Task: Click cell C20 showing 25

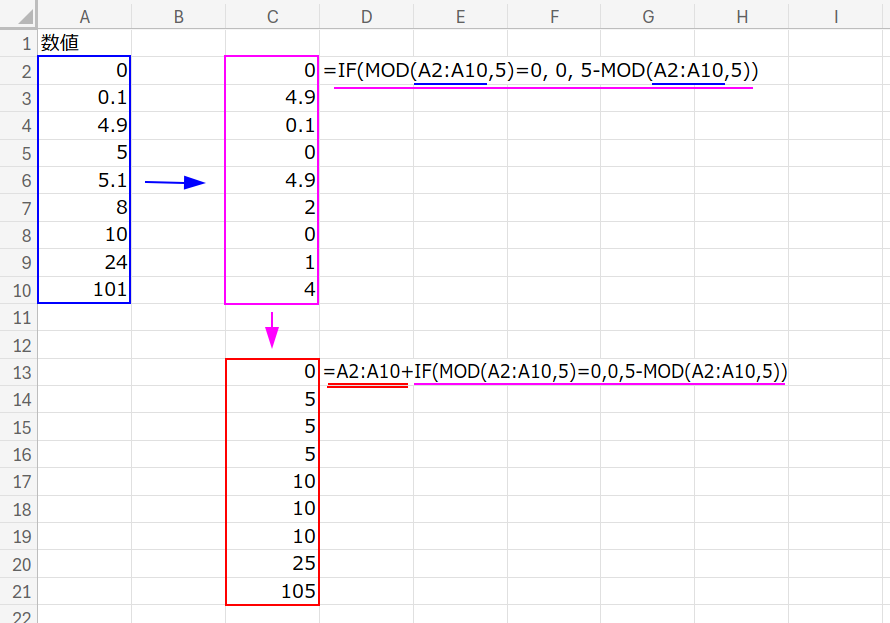Action: click(272, 564)
